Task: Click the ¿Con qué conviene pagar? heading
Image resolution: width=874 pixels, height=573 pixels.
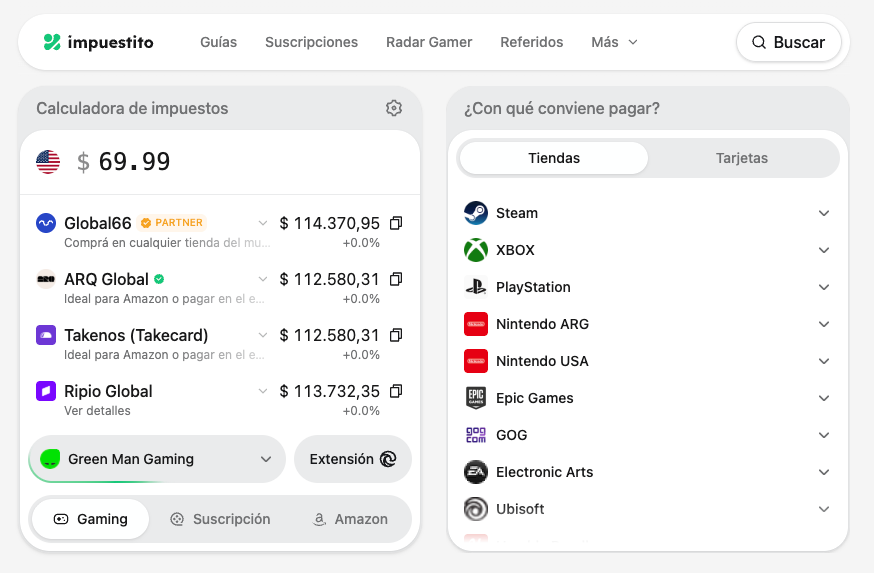Action: point(562,108)
